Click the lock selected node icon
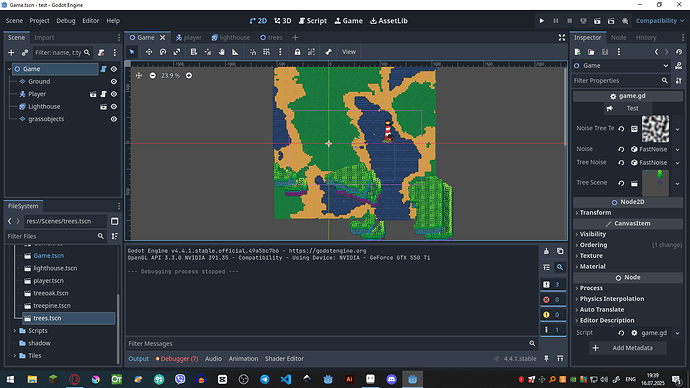 coord(297,52)
